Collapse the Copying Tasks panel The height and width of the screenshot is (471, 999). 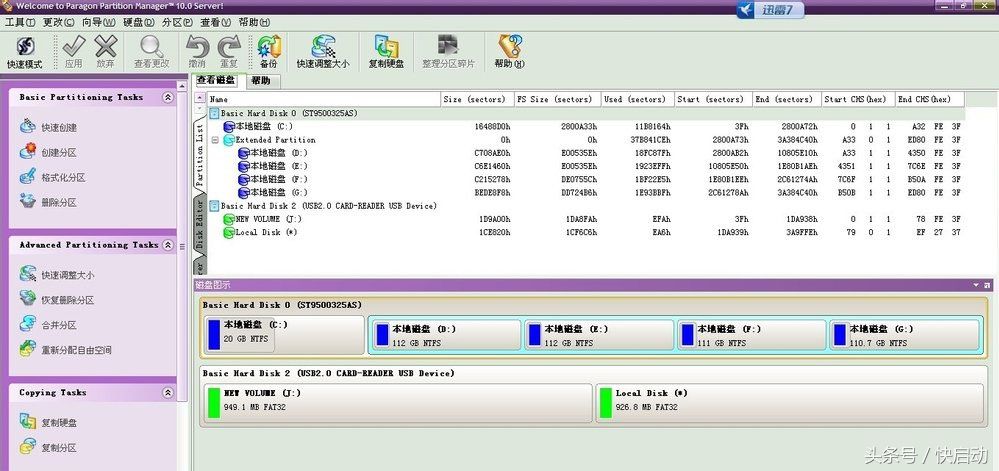tap(167, 393)
